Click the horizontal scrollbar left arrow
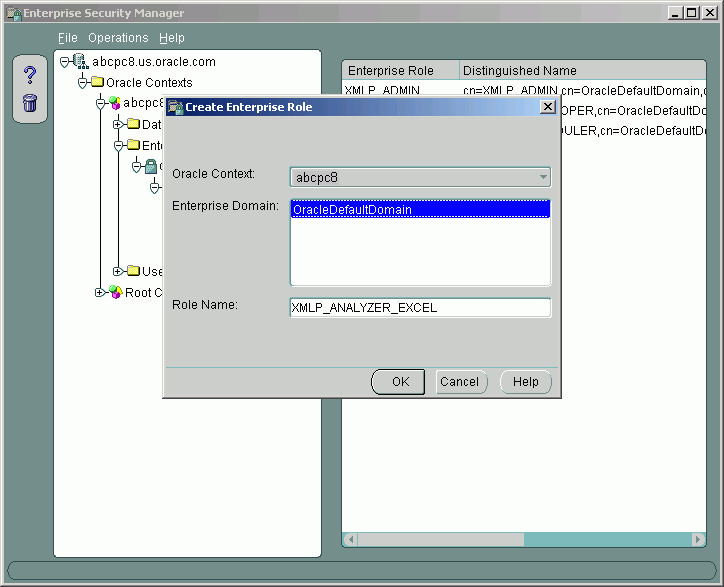 [x=350, y=539]
